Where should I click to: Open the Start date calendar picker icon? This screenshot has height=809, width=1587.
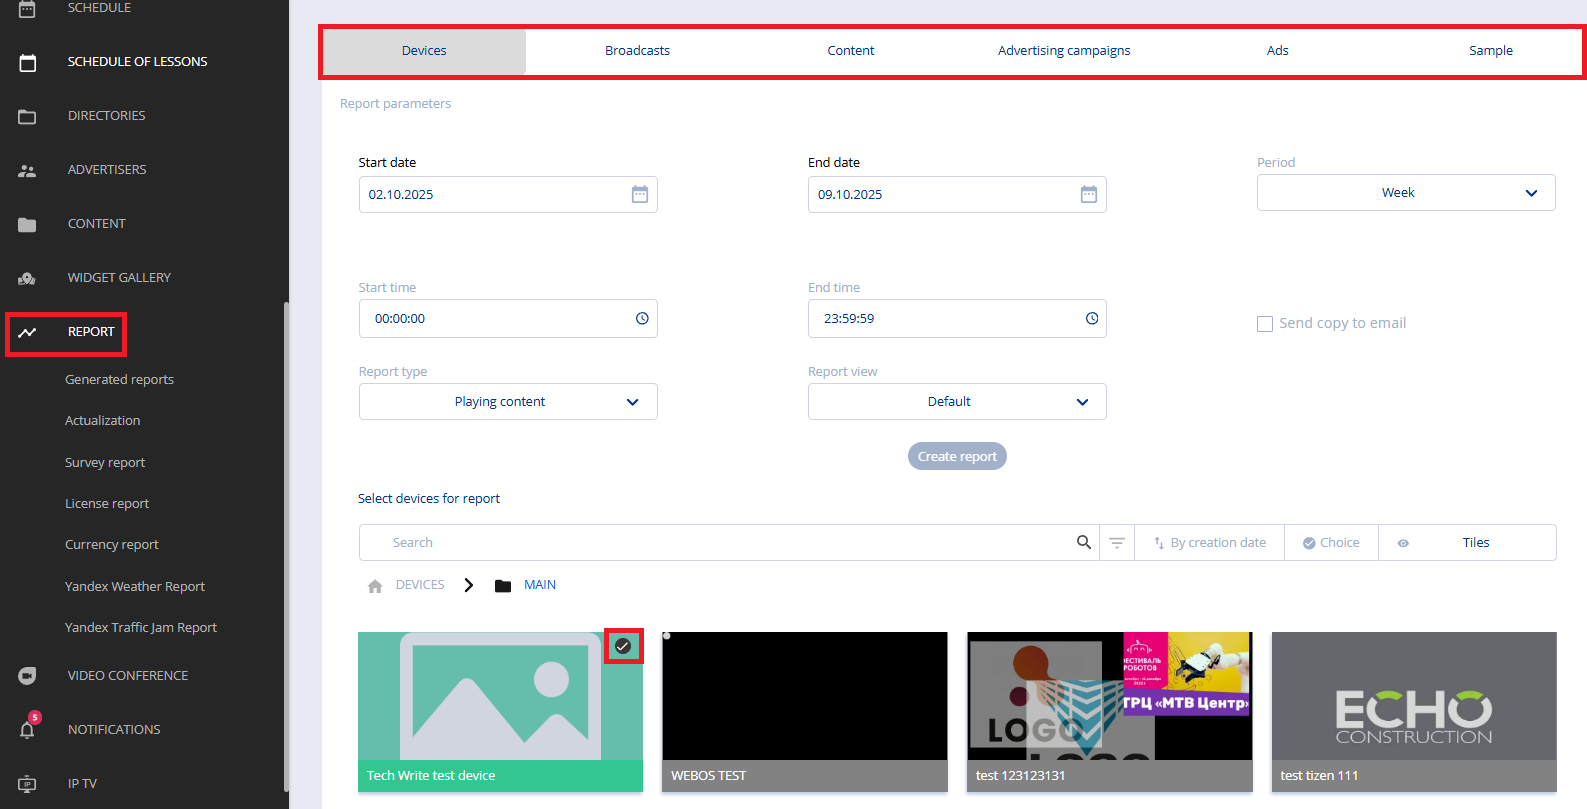click(x=639, y=194)
